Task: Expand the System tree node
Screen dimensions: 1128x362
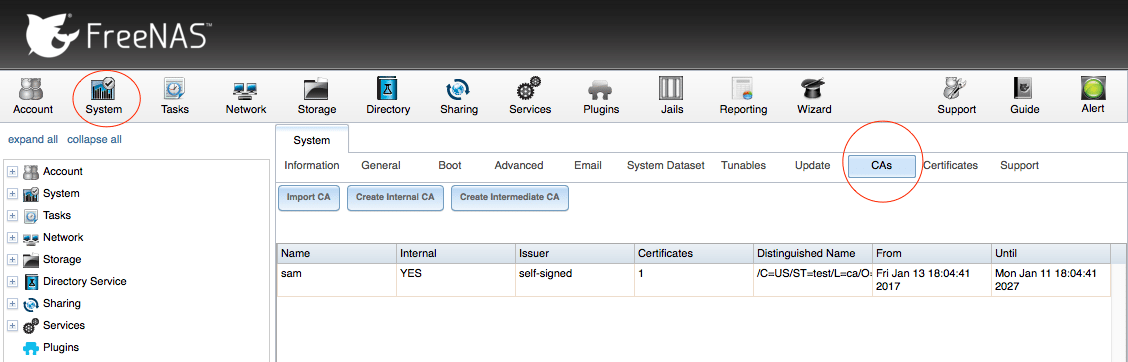Action: click(x=12, y=194)
